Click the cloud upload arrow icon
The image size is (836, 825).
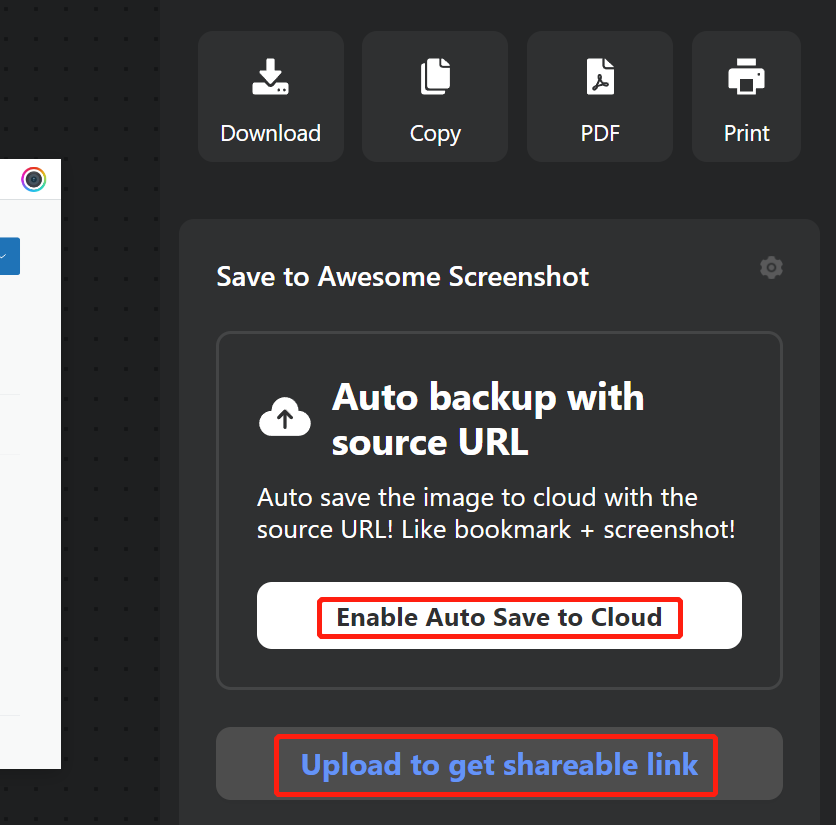pyautogui.click(x=285, y=417)
